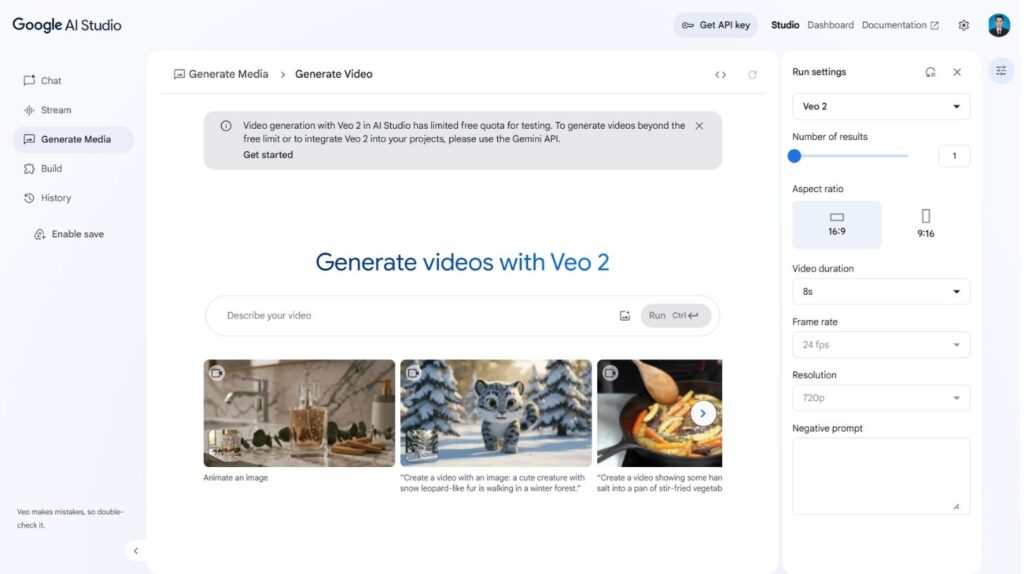This screenshot has height=574, width=1024.
Task: Switch to the Dashboard tab
Action: [x=830, y=25]
